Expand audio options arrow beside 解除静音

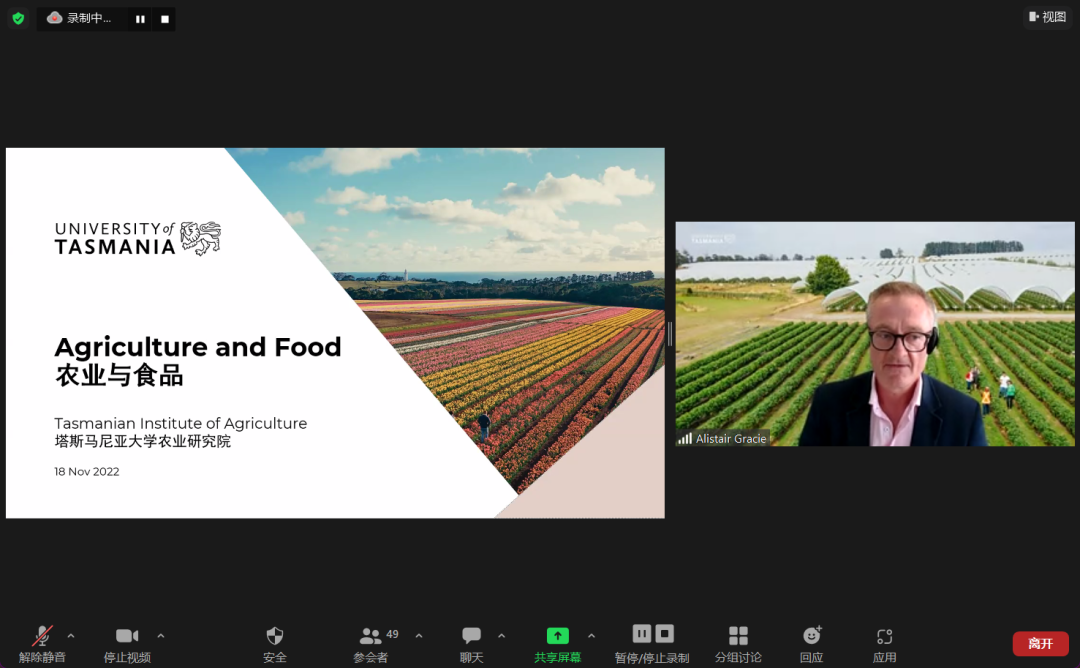point(71,635)
